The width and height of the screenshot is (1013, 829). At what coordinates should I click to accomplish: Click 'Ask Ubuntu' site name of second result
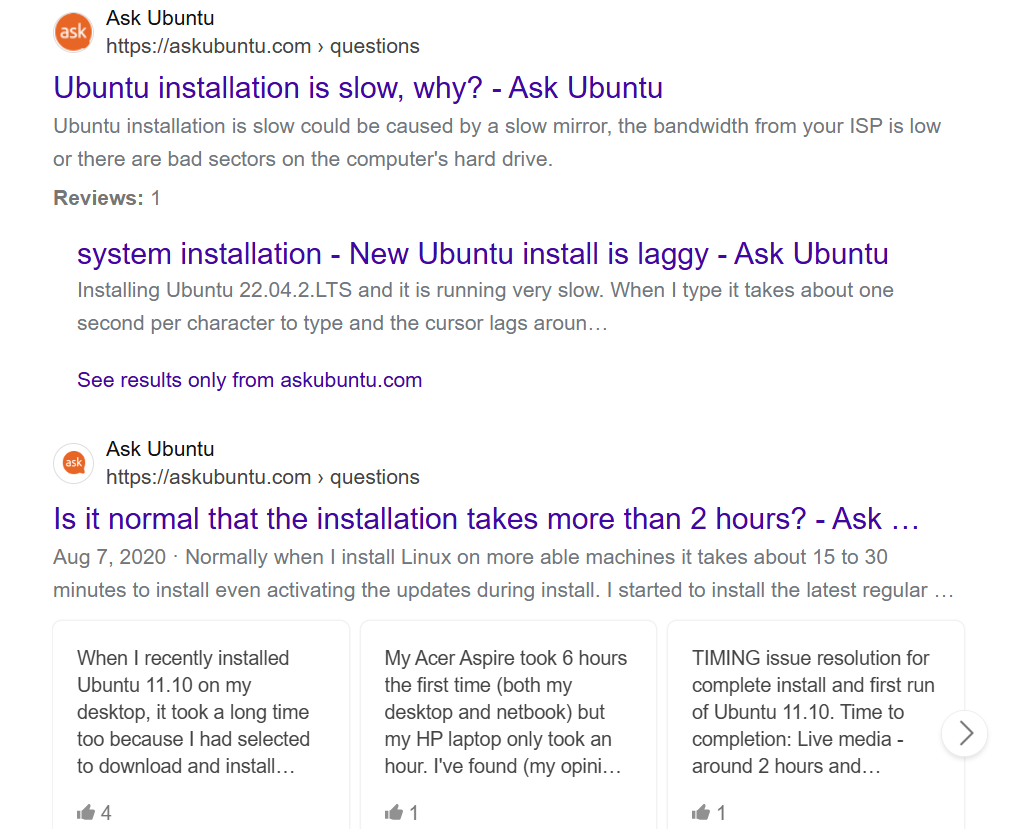(160, 449)
